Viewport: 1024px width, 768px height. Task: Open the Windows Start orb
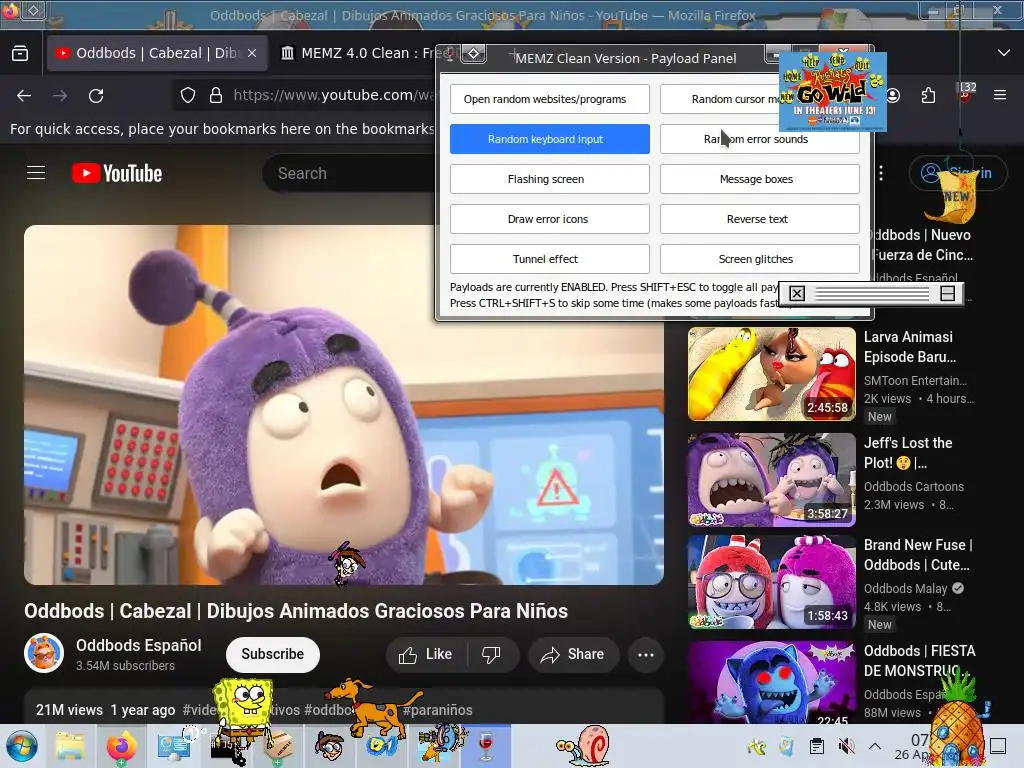click(22, 746)
